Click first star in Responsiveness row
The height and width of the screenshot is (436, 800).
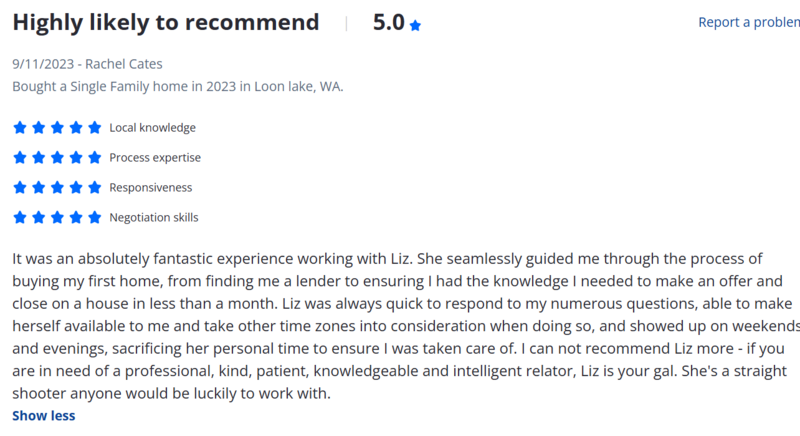click(x=19, y=187)
